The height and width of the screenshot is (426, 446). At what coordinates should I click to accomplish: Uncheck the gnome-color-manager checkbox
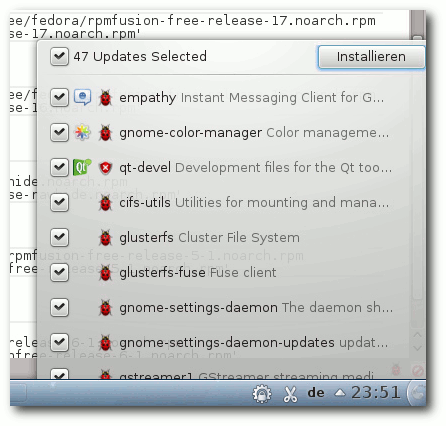(59, 132)
